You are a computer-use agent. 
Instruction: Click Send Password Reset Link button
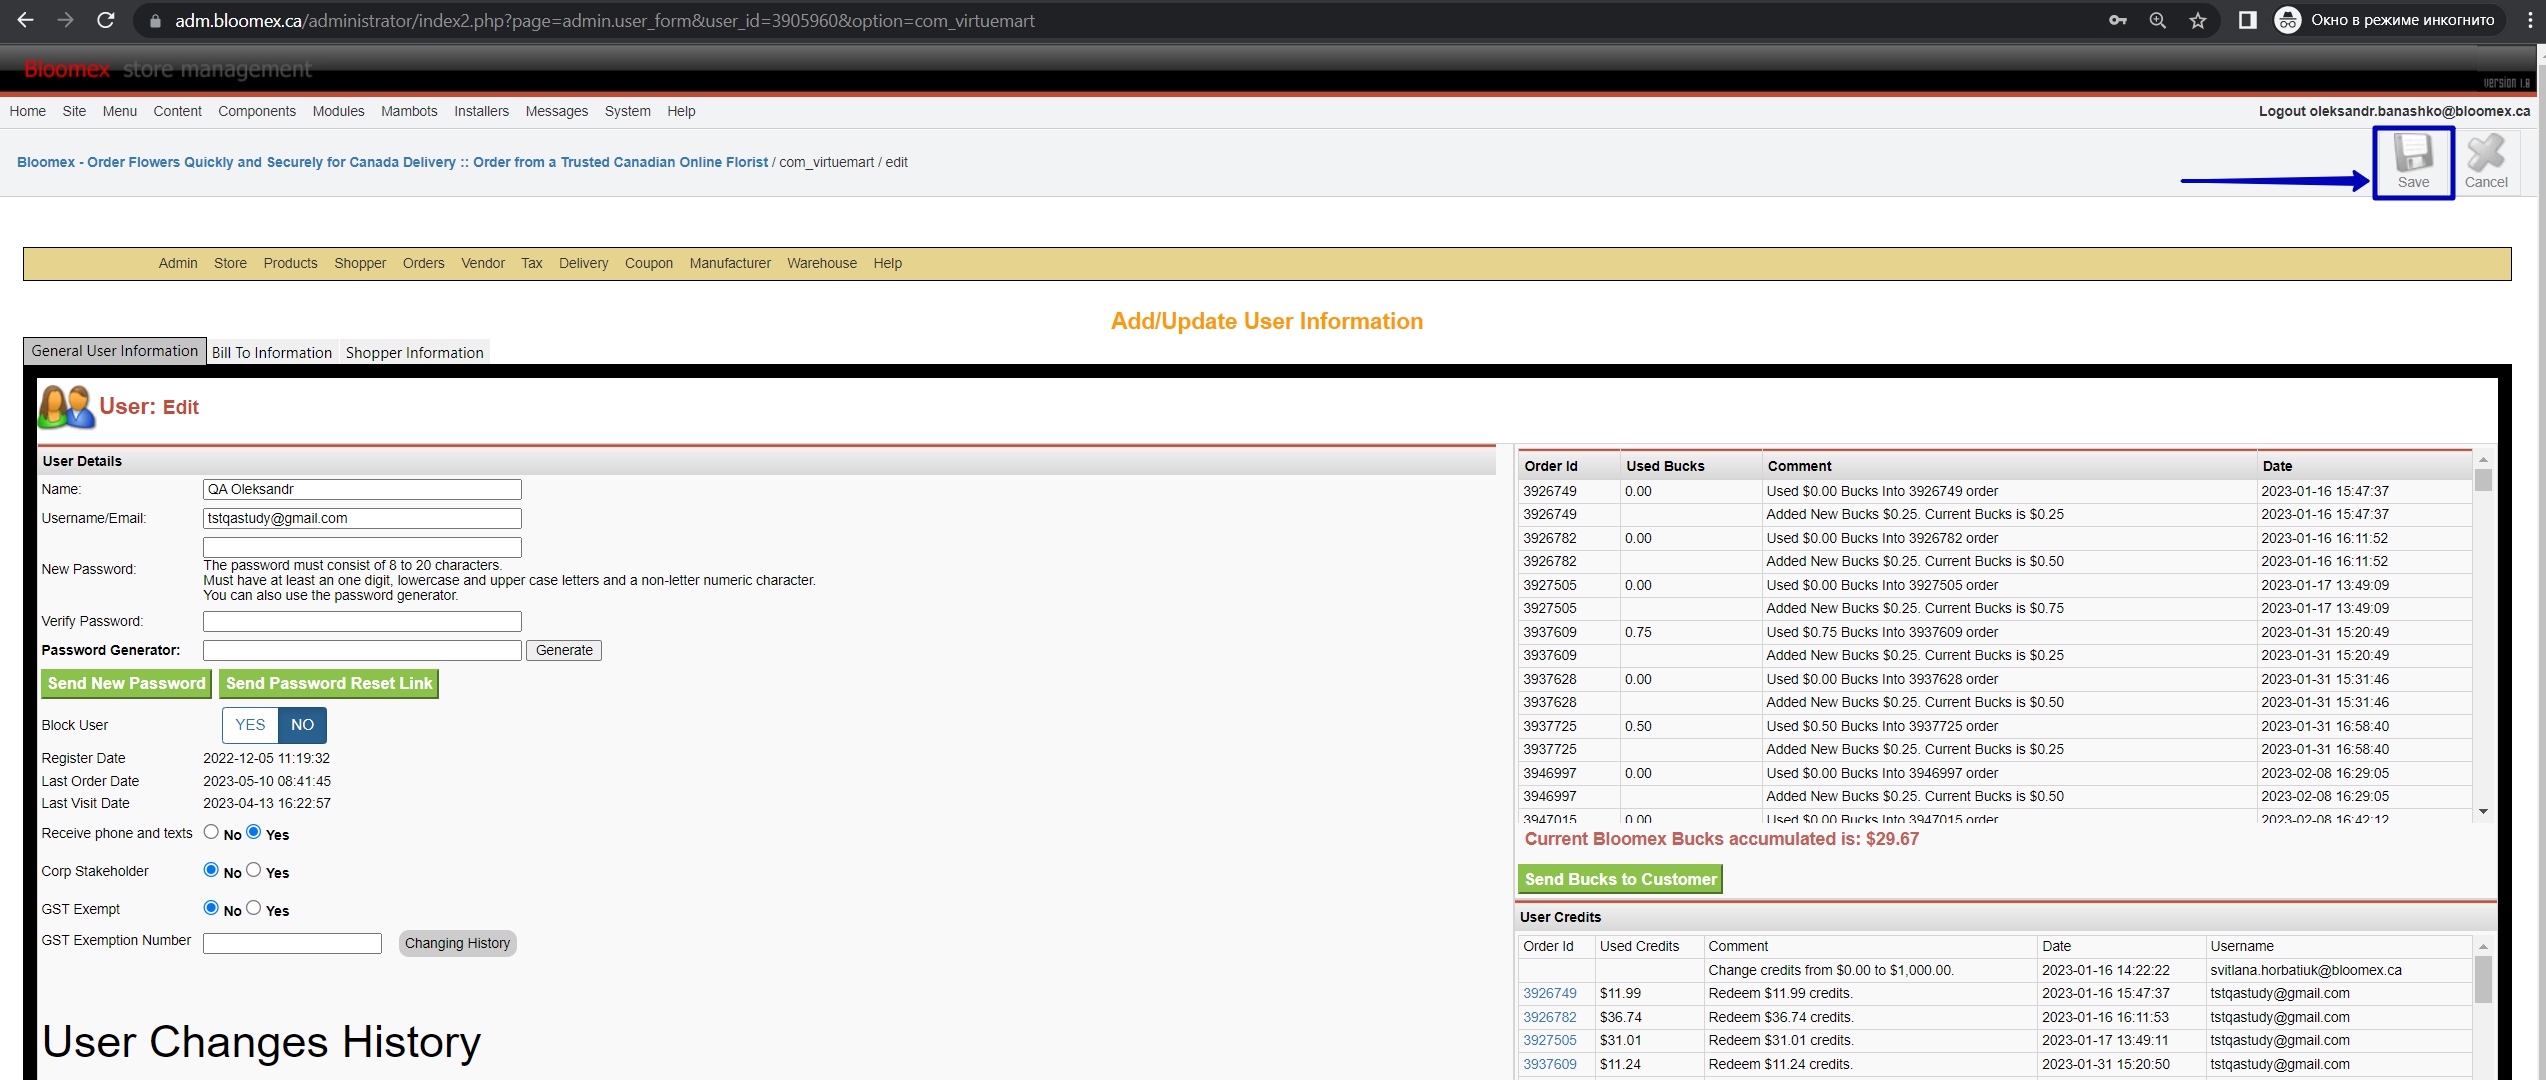pyautogui.click(x=329, y=683)
